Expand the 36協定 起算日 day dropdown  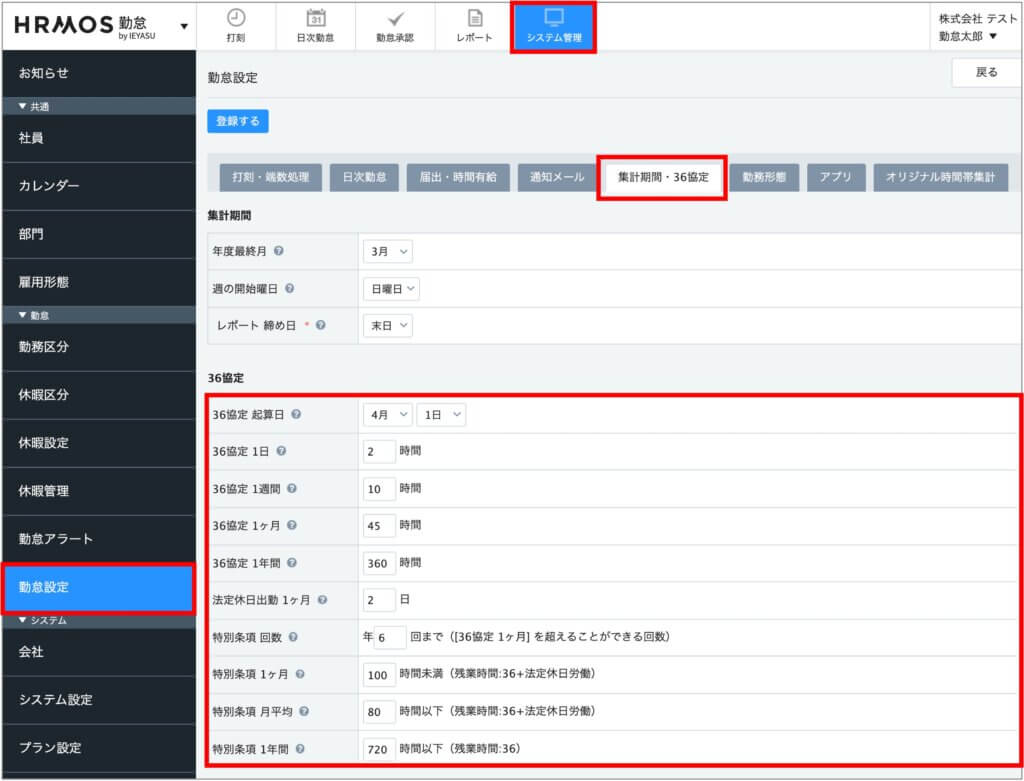(x=441, y=414)
